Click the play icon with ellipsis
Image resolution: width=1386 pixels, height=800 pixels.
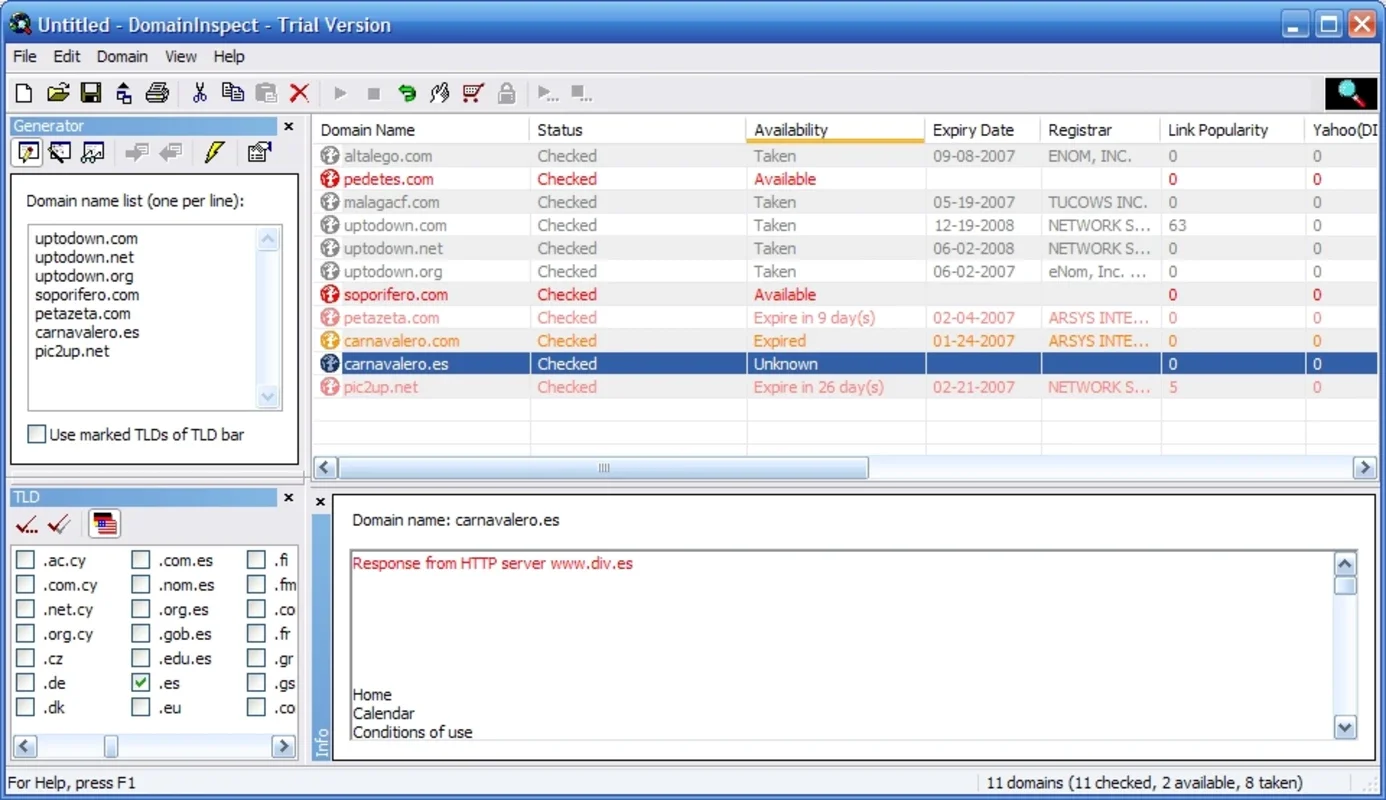[548, 94]
